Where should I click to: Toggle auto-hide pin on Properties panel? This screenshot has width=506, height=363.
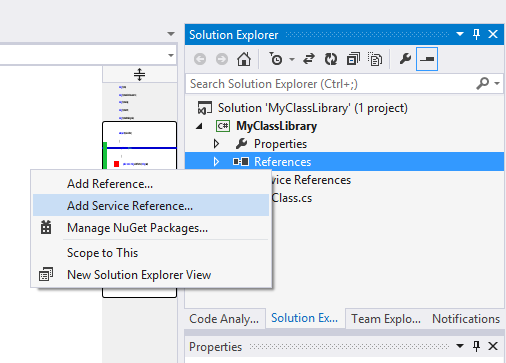(x=476, y=346)
